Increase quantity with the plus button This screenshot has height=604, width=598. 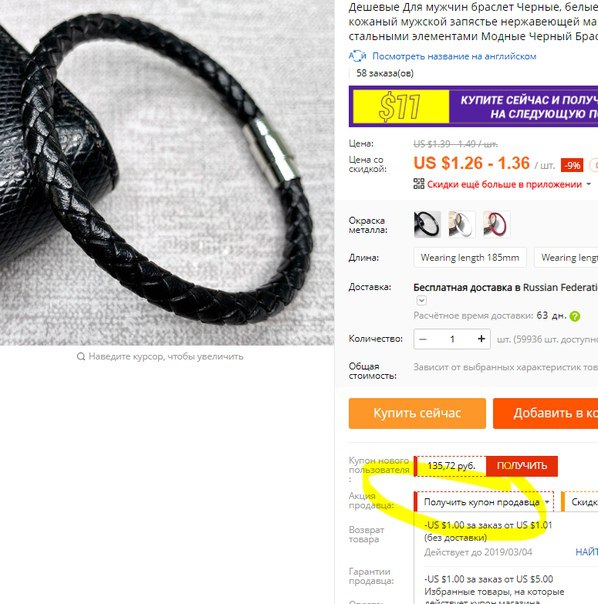[x=481, y=339]
